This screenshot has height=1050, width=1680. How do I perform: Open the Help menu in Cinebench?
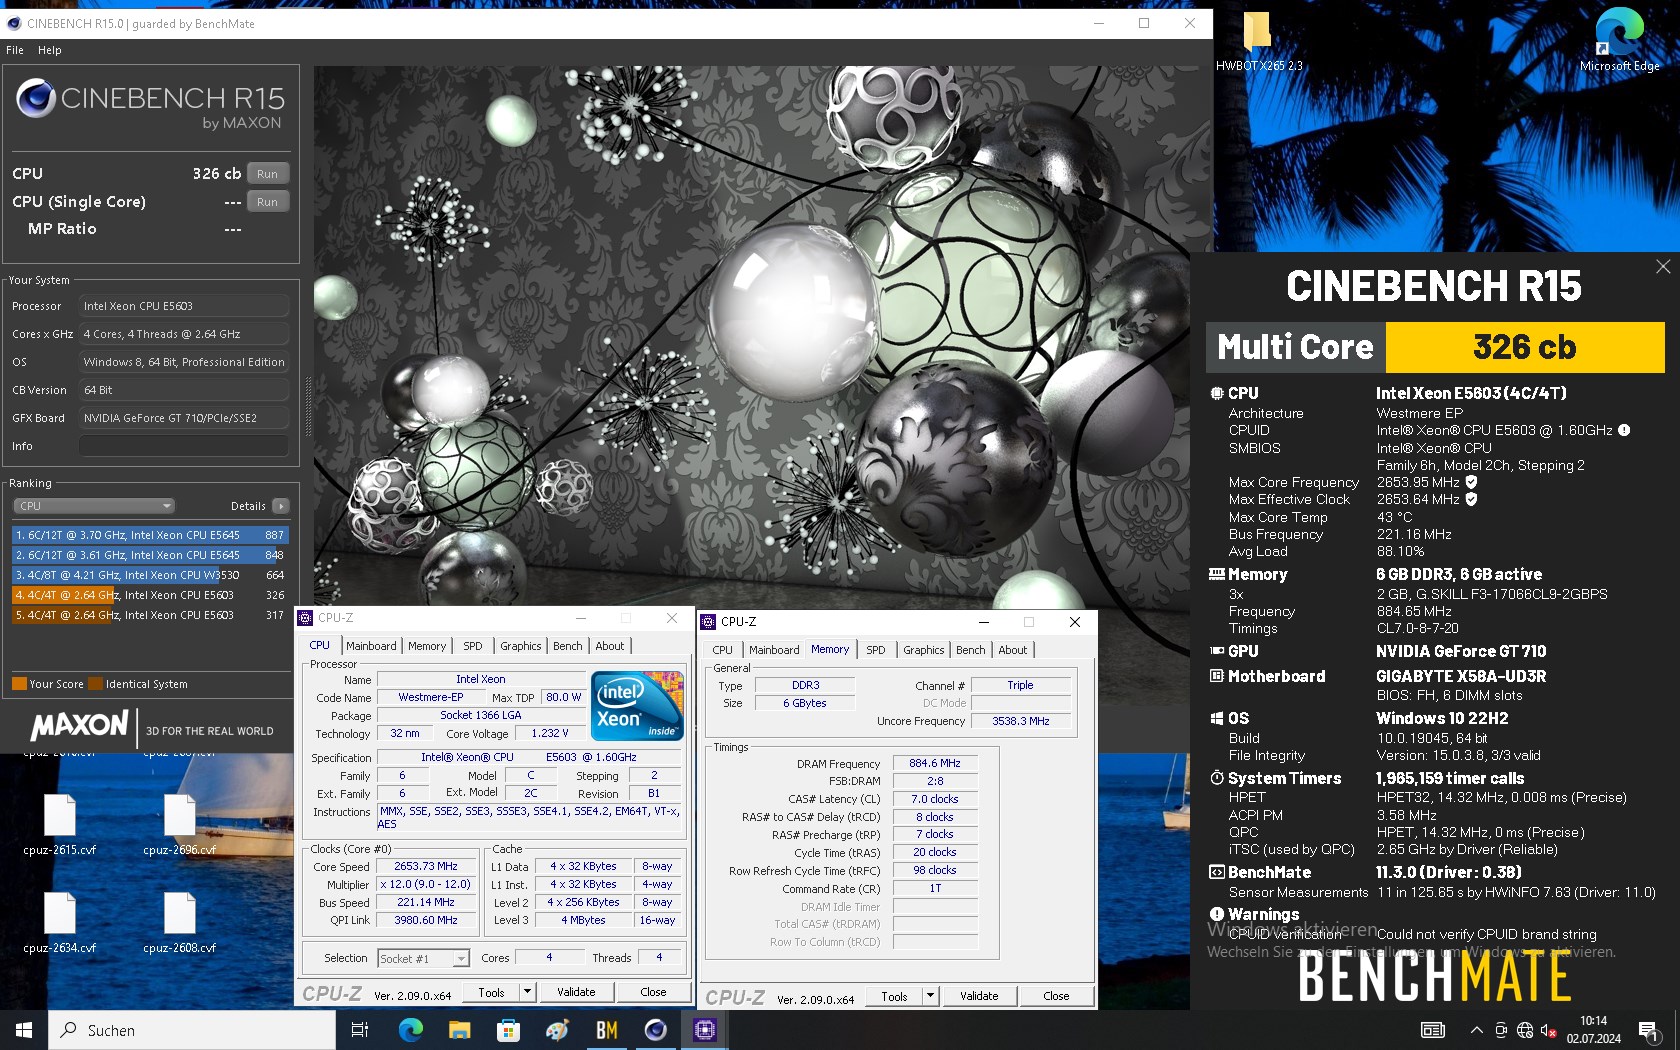coord(50,50)
